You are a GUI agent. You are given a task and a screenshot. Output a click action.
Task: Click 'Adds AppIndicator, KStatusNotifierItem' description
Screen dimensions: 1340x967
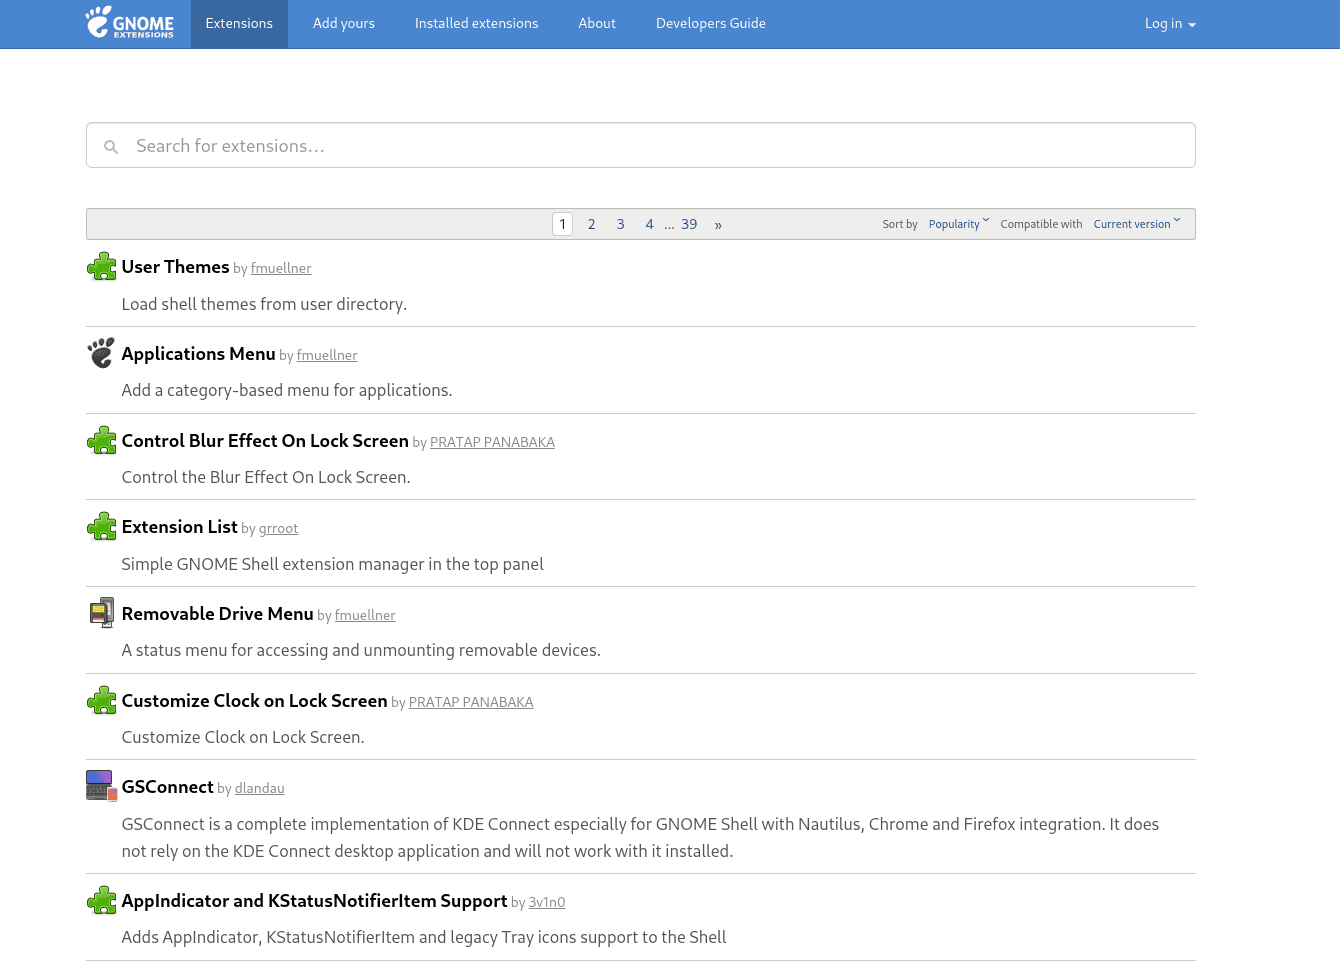click(424, 937)
